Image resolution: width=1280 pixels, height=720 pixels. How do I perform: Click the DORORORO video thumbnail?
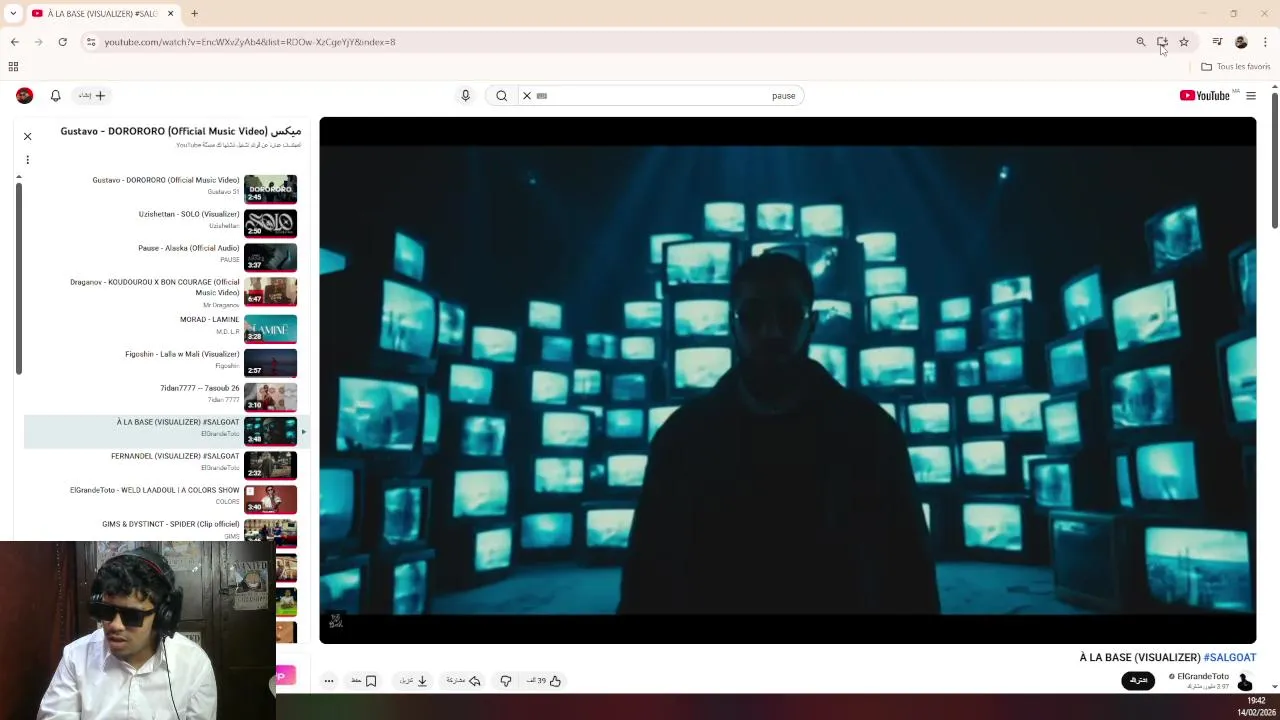point(270,189)
